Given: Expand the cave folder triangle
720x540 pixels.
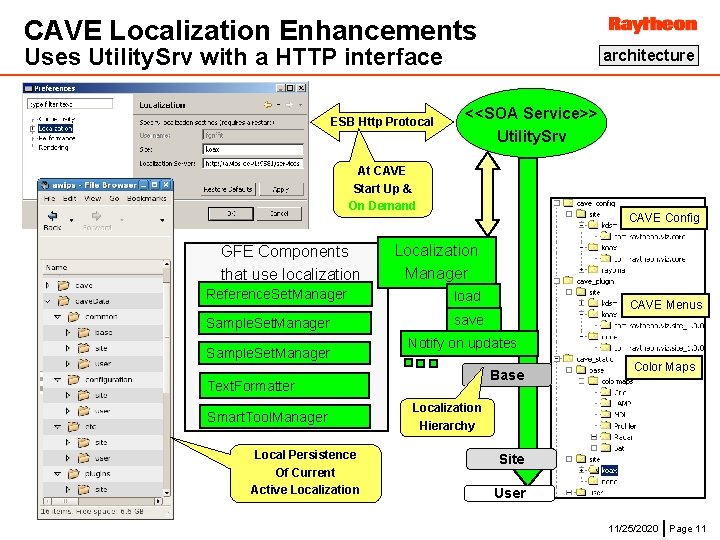Looking at the screenshot, I should 47,286.
